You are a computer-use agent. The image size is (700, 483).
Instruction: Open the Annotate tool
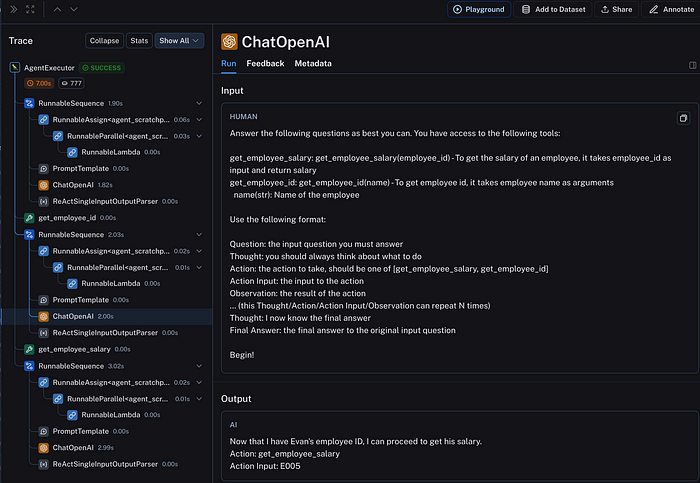point(671,9)
